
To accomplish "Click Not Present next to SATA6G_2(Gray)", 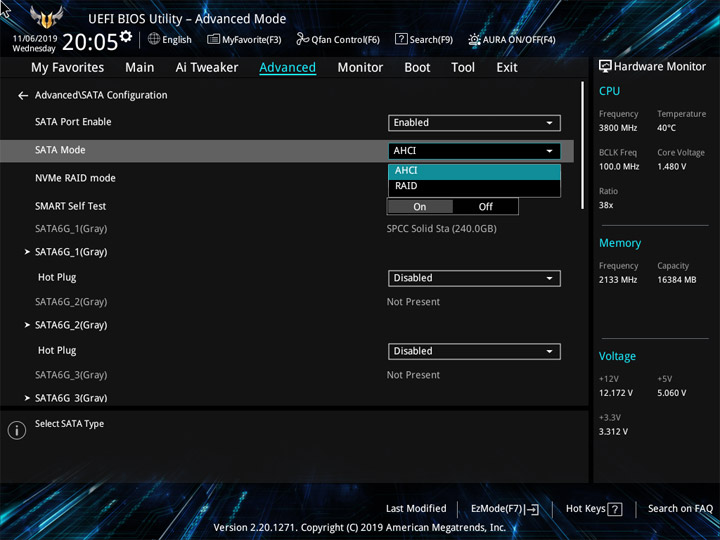I will pos(413,302).
